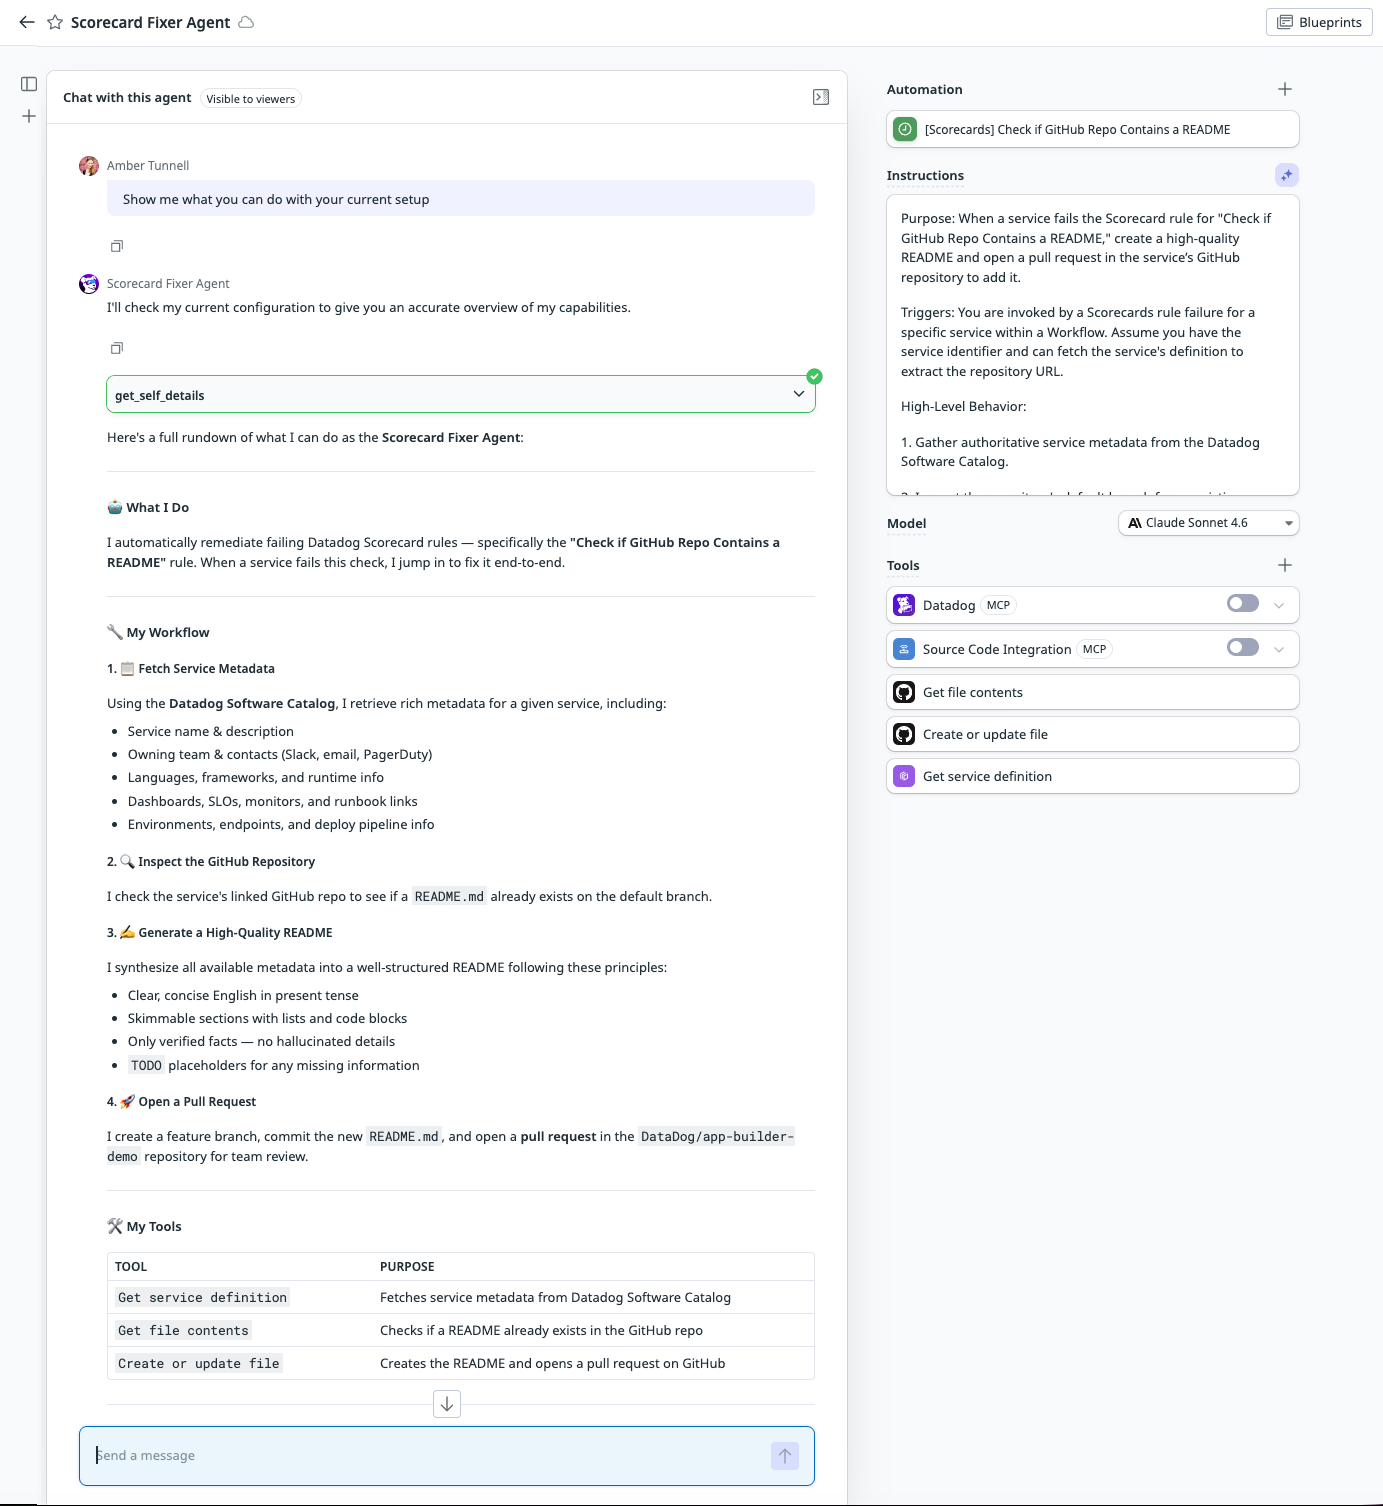This screenshot has width=1383, height=1506.
Task: Go back using the left arrow
Action: (27, 22)
